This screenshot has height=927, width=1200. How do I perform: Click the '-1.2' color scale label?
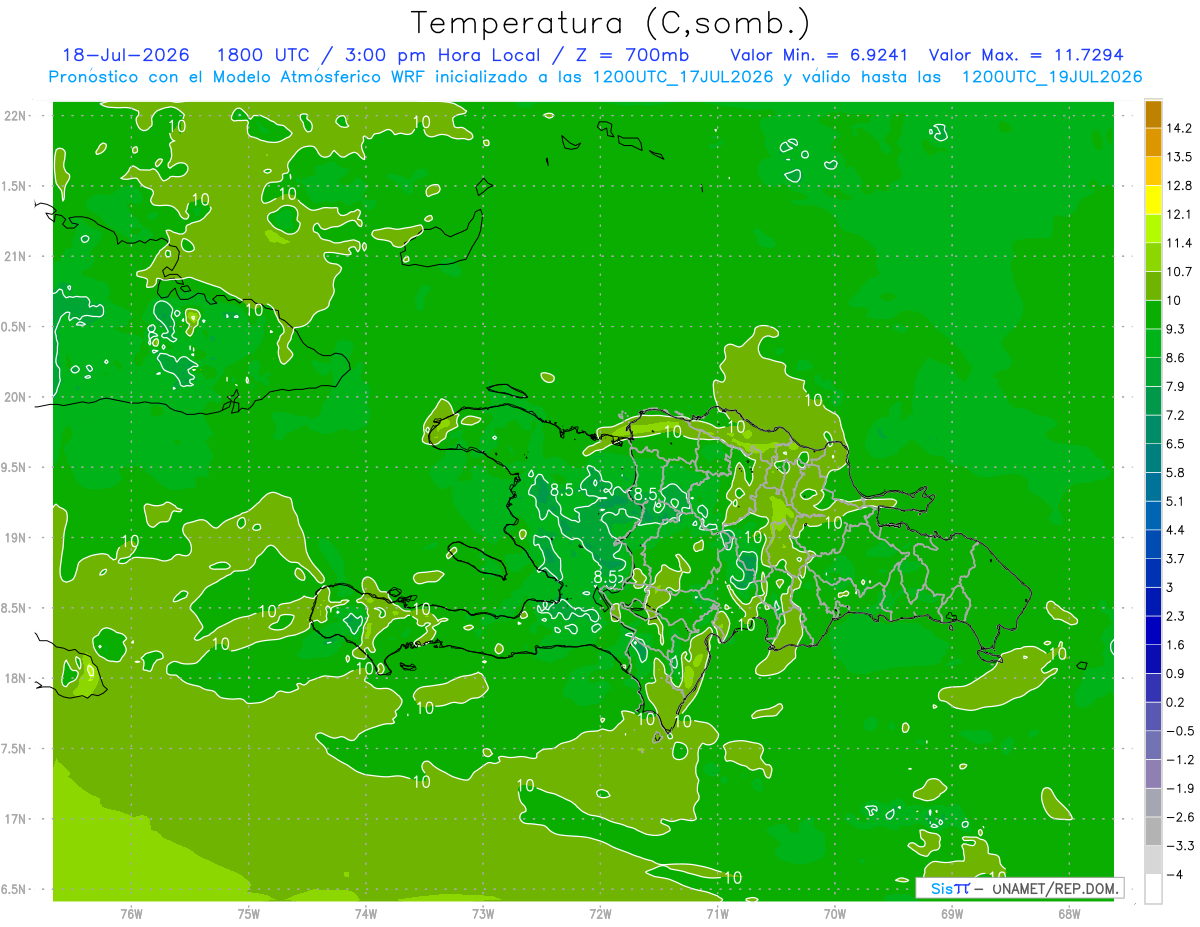tap(1180, 760)
